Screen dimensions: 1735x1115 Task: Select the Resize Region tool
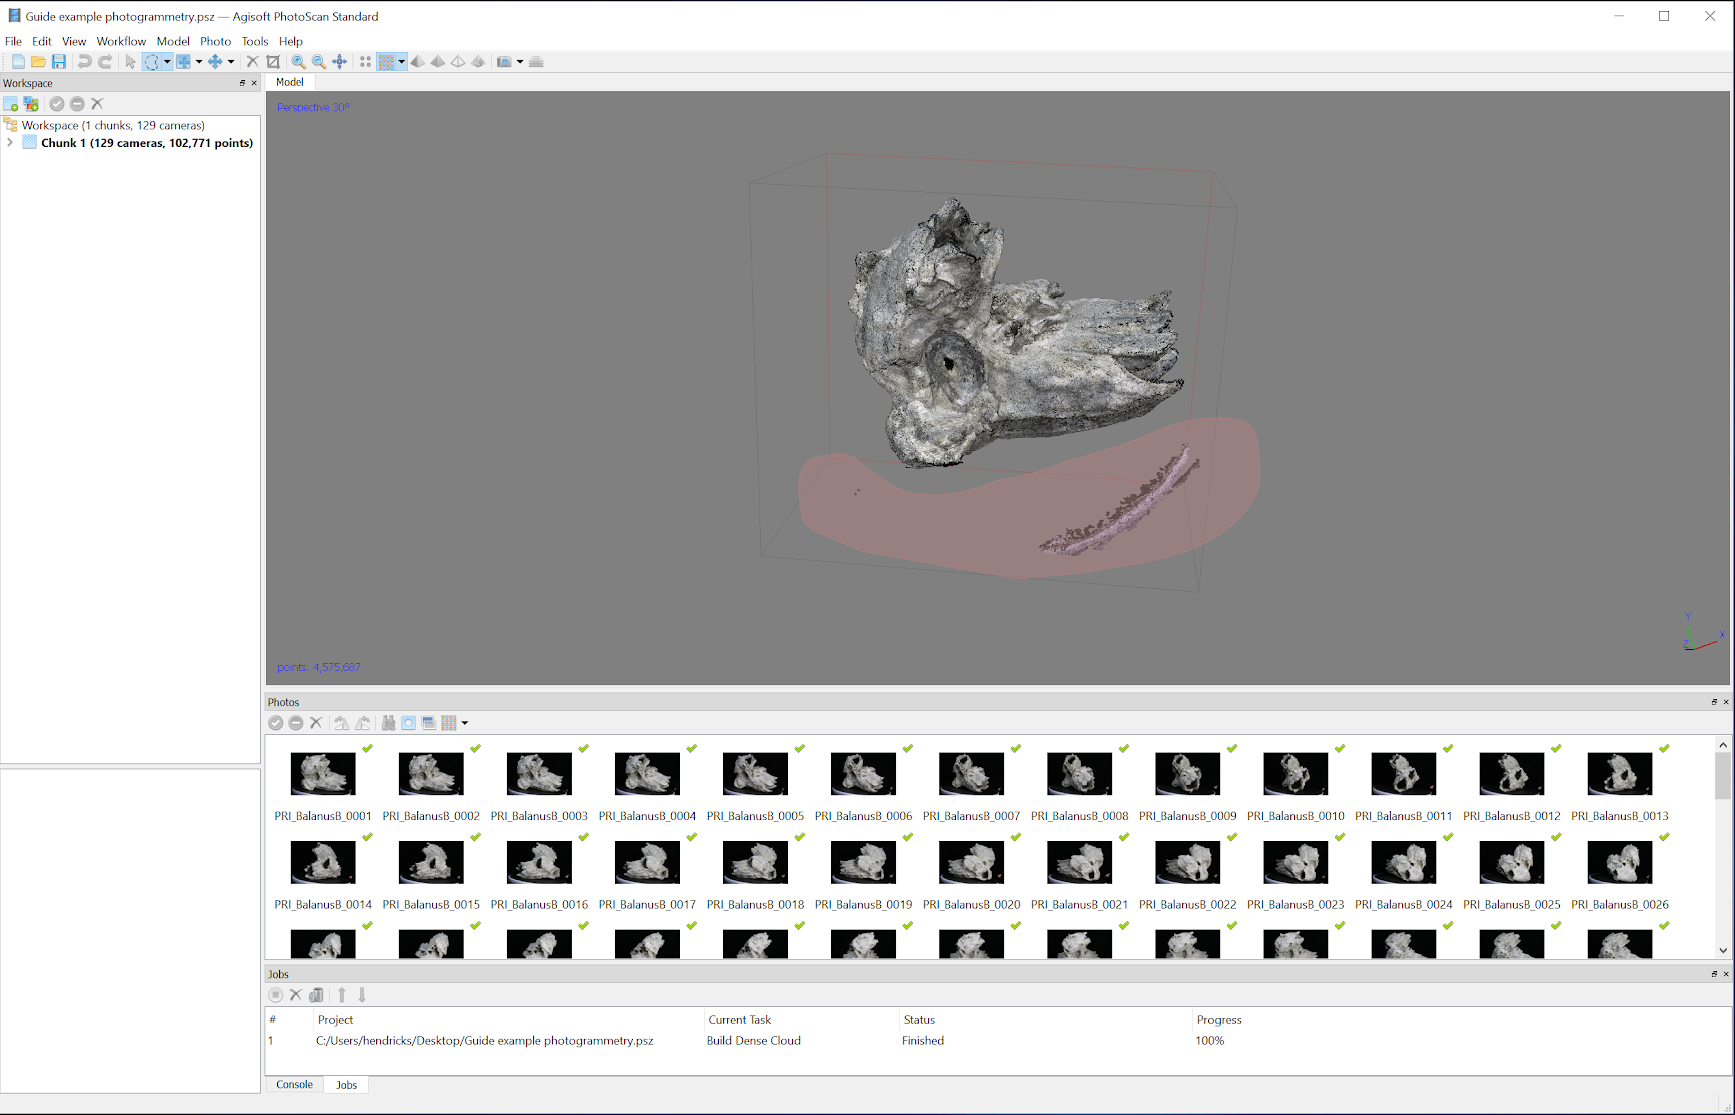(184, 62)
